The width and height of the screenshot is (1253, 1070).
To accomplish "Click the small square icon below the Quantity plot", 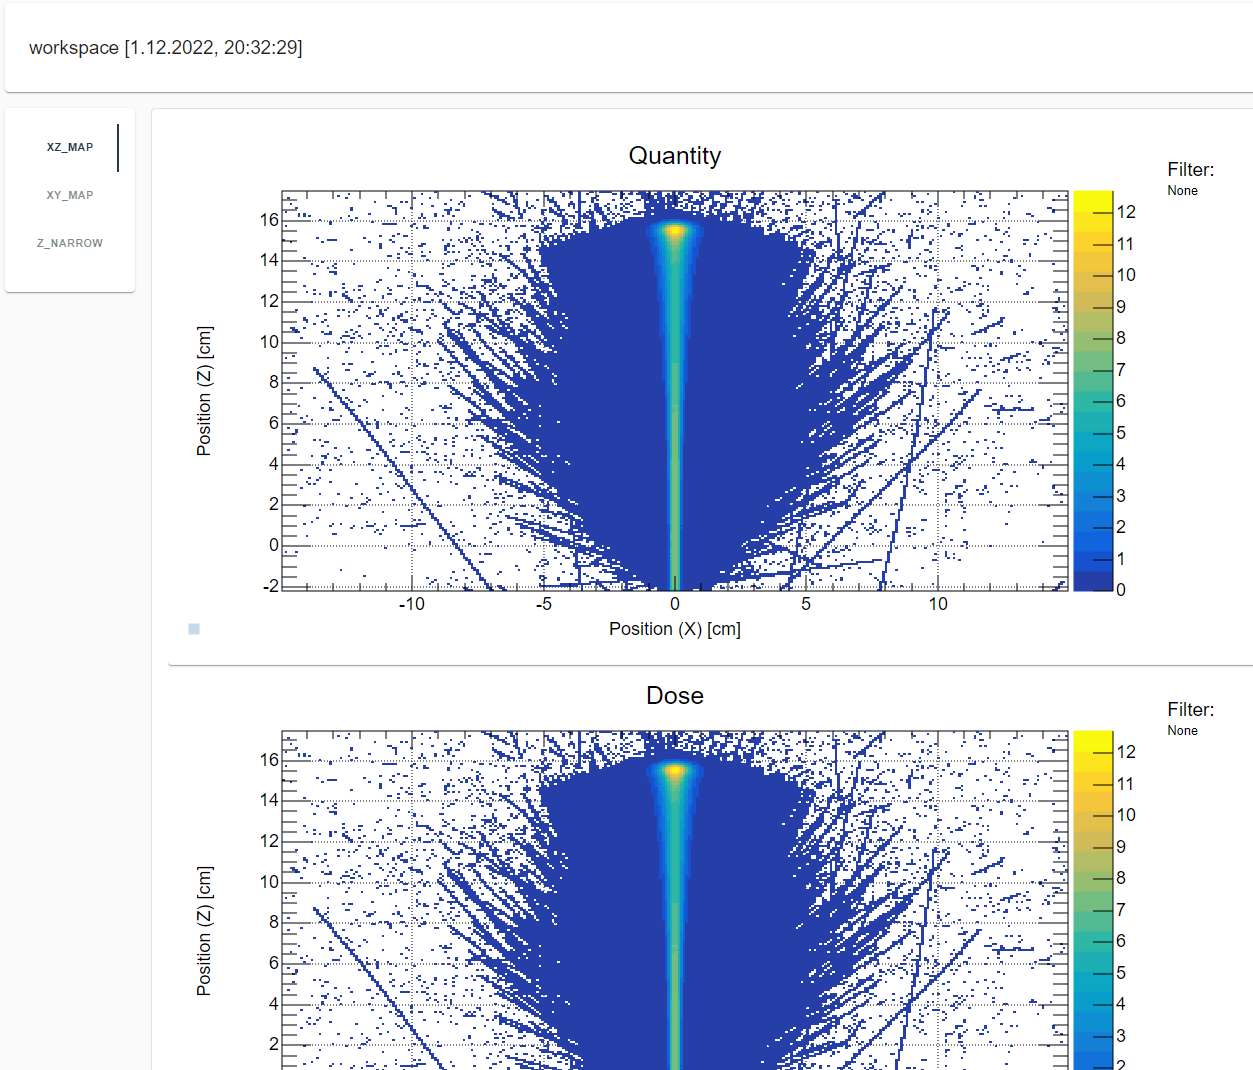I will click(192, 628).
